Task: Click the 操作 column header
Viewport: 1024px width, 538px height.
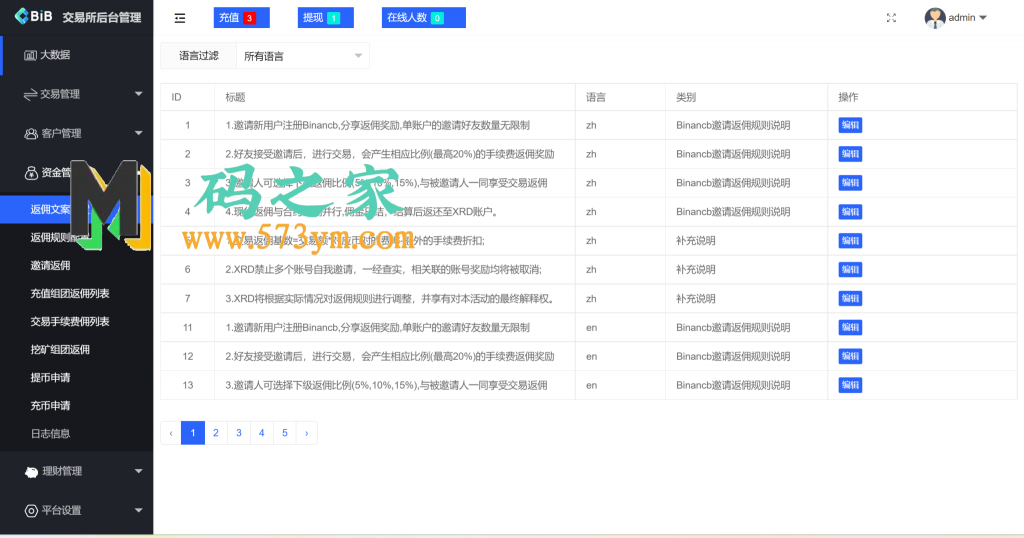Action: coord(848,97)
